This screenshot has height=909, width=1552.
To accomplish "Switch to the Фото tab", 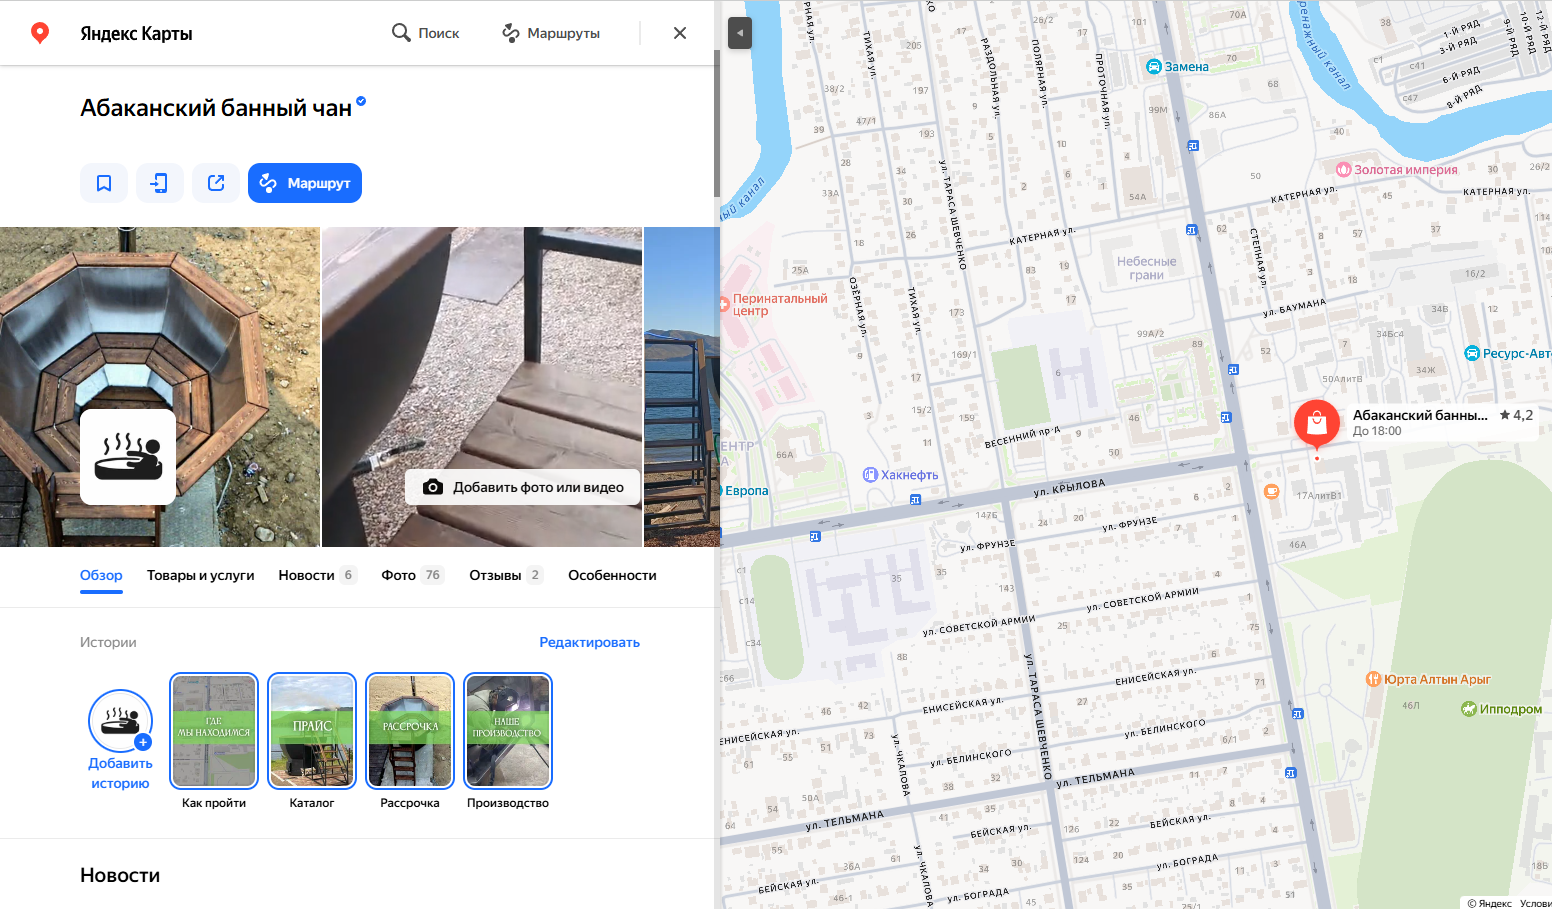I will (x=412, y=575).
